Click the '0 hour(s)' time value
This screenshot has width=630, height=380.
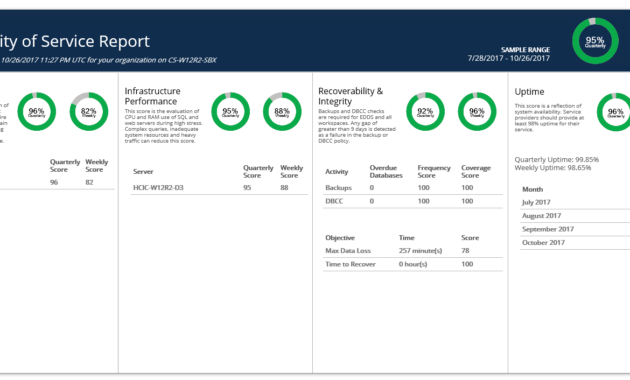413,264
